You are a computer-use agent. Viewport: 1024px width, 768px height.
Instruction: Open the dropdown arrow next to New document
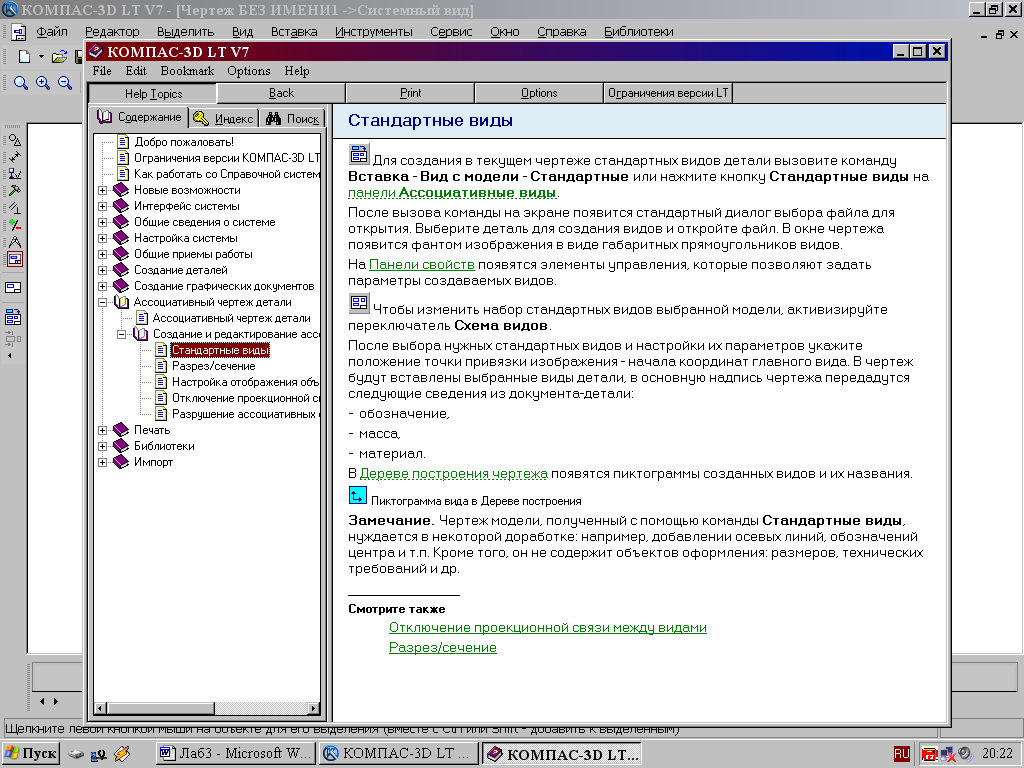click(x=41, y=57)
